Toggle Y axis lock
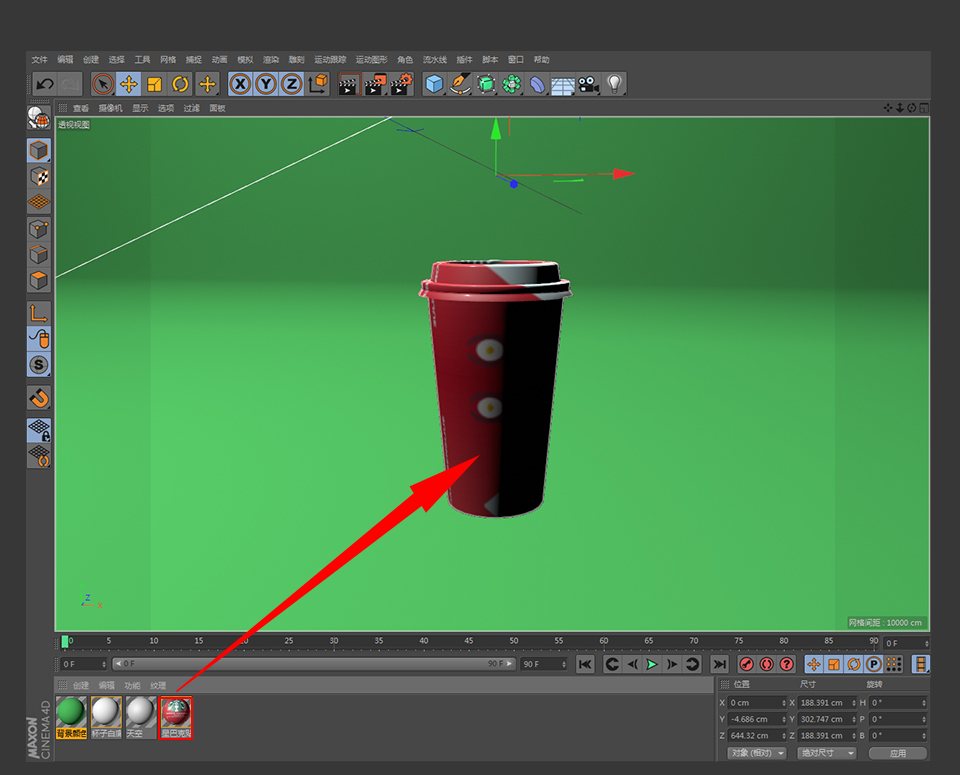 click(266, 85)
